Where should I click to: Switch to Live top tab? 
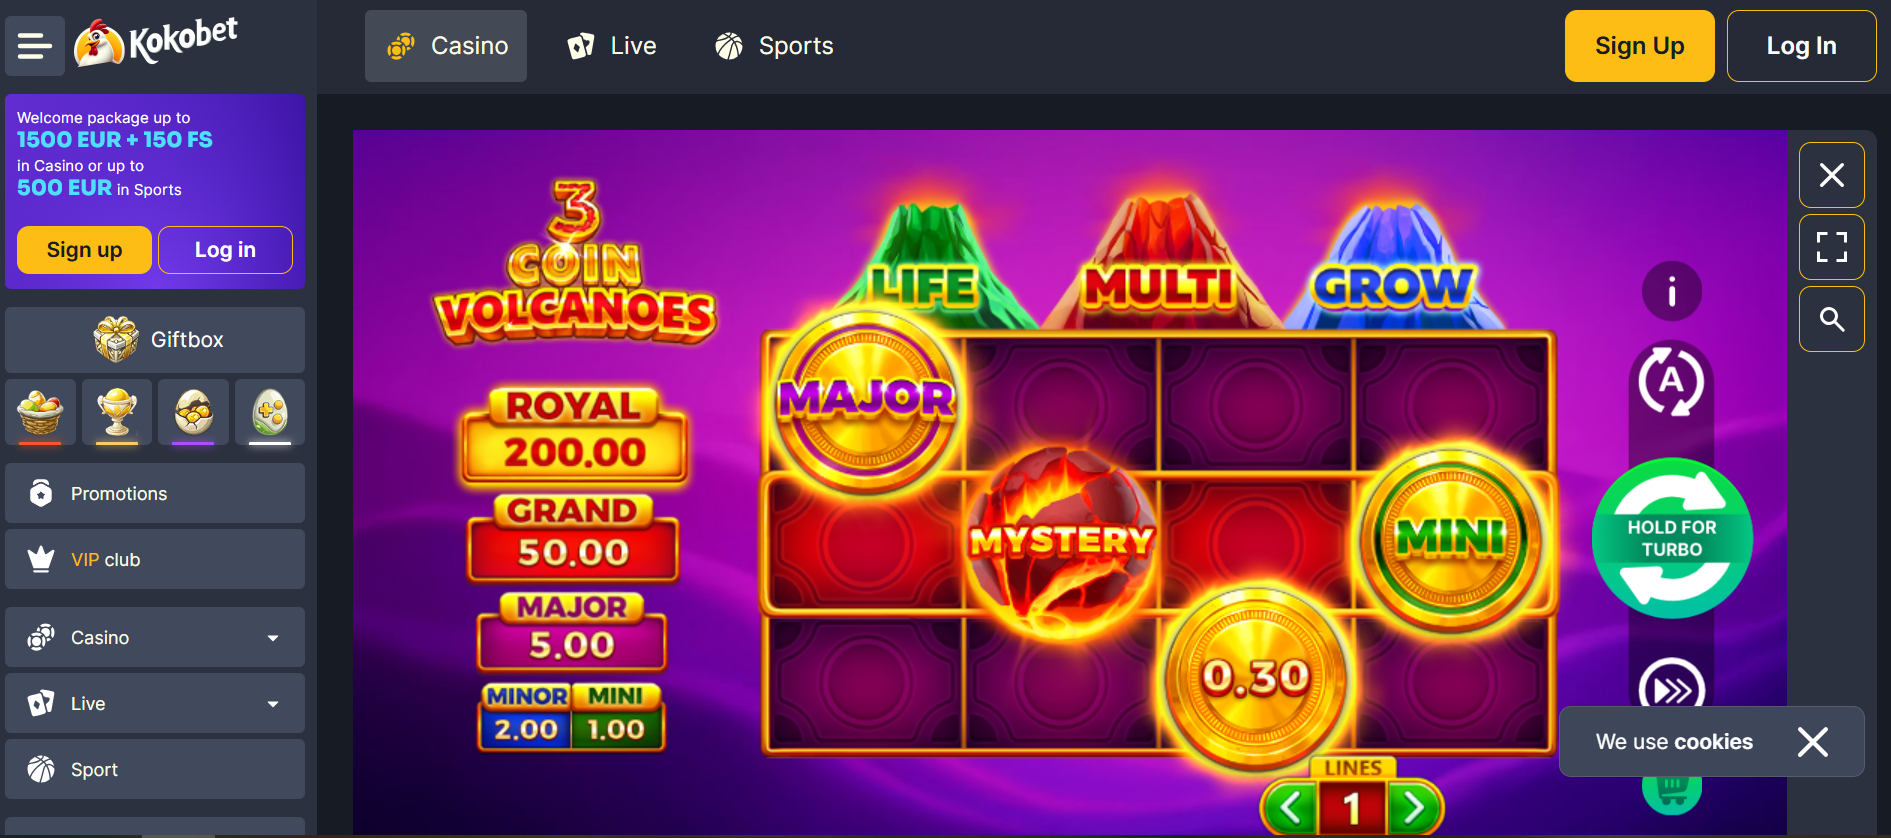point(611,46)
